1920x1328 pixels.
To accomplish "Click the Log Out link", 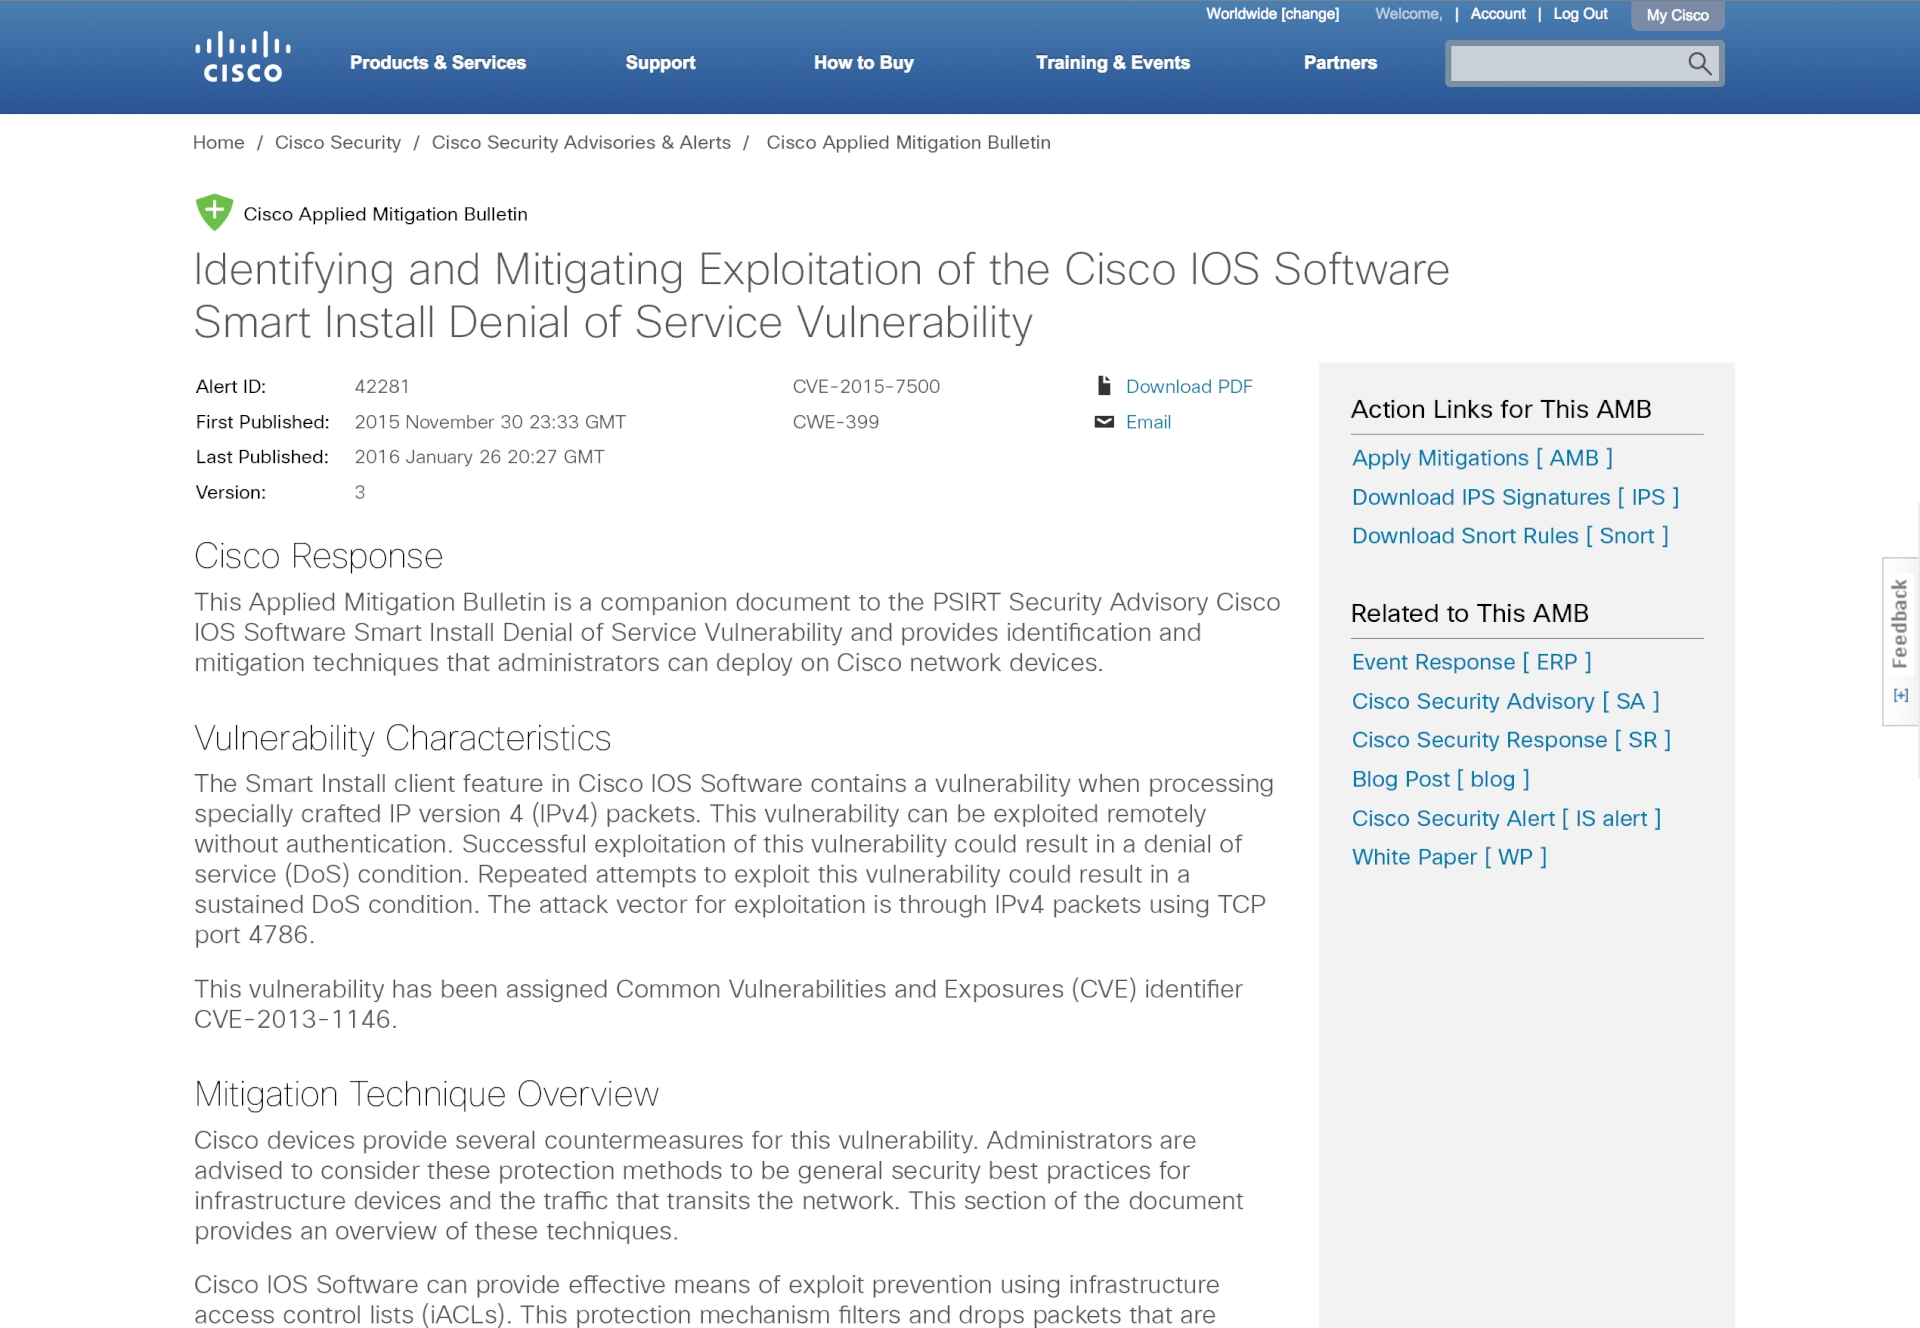I will [x=1580, y=14].
